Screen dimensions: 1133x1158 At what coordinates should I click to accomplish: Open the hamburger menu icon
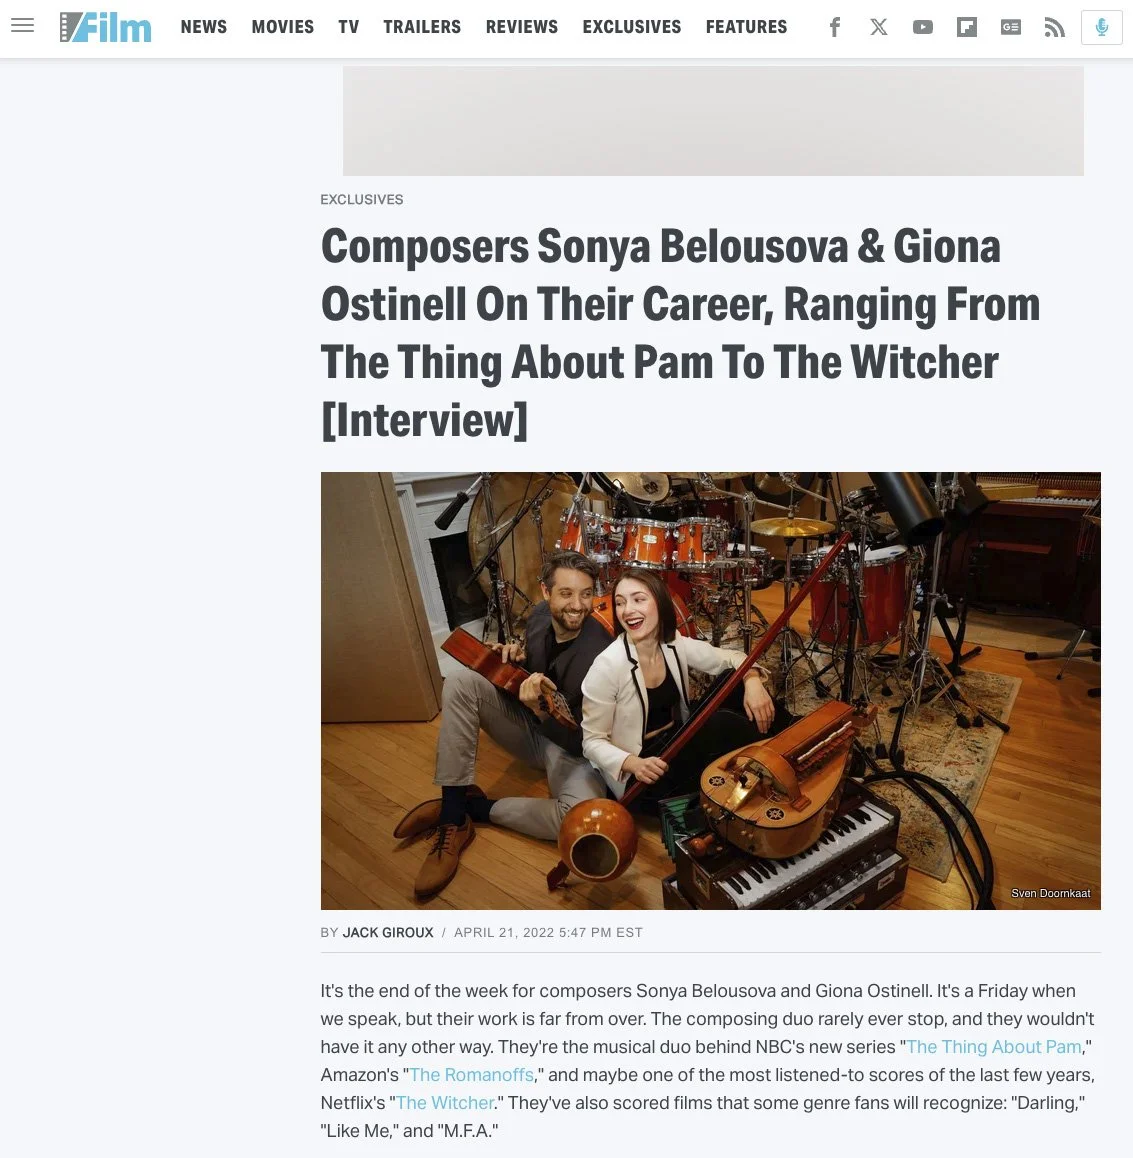point(23,26)
